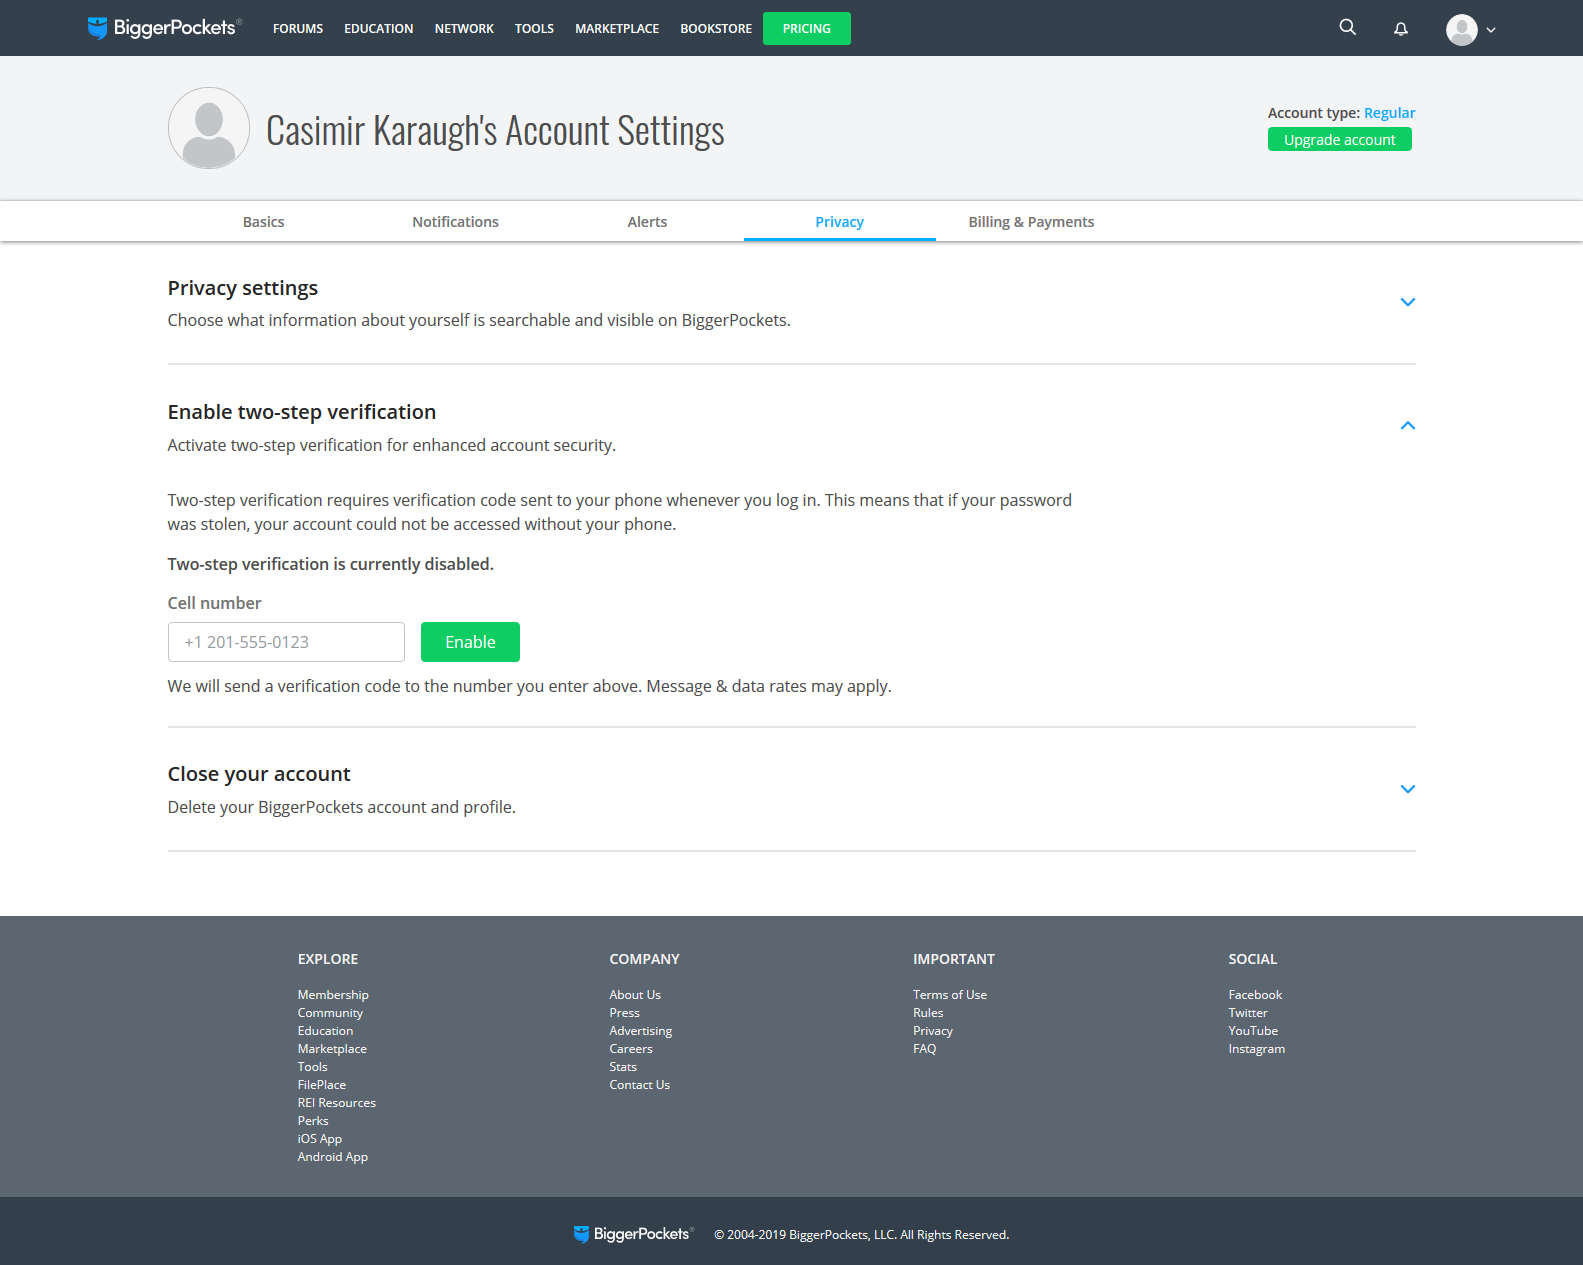Open footer FAQ link
This screenshot has width=1583, height=1265.
(925, 1049)
